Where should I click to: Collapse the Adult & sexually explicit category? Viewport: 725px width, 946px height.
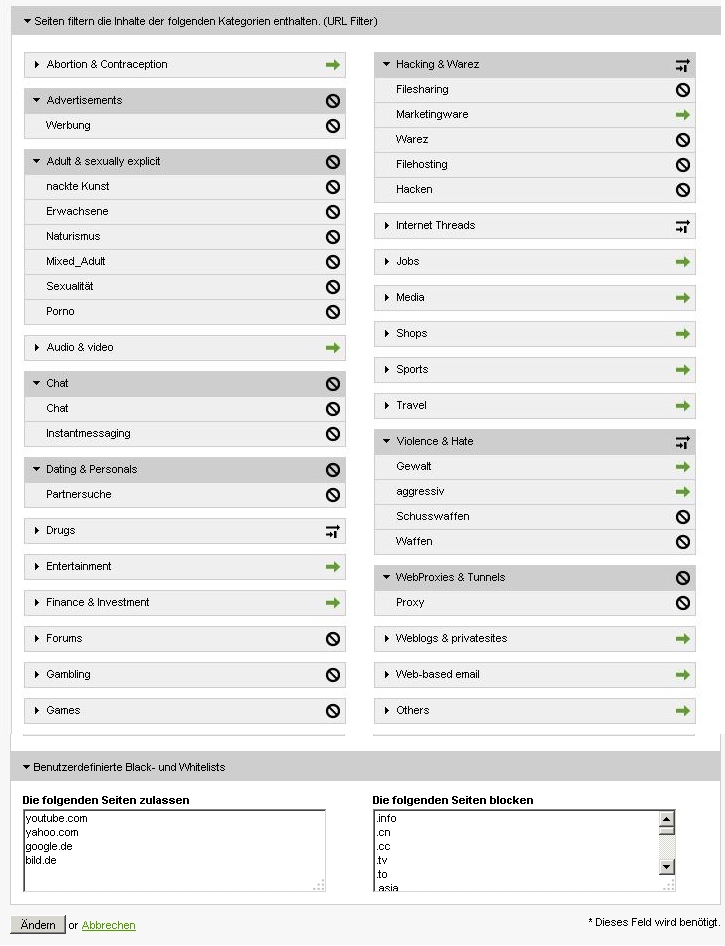pyautogui.click(x=36, y=161)
